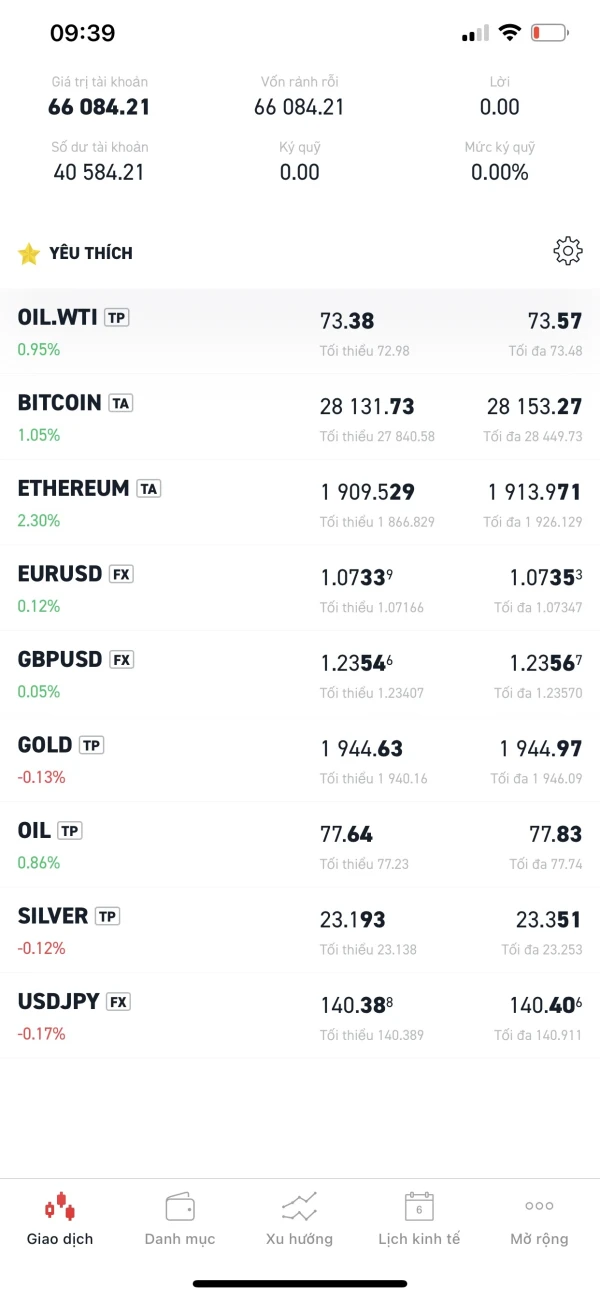
Task: Tap EURUSD sell price 1.0733
Action: tap(356, 577)
